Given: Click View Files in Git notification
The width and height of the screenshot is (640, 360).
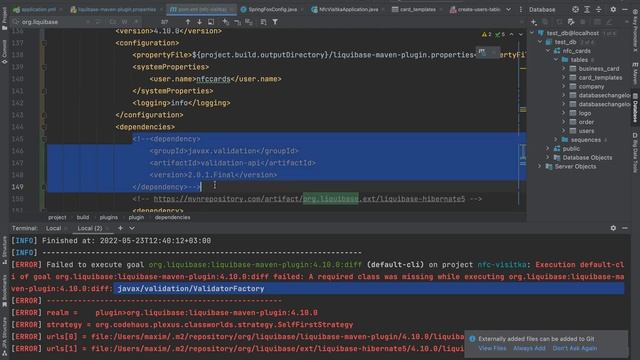Looking at the screenshot, I should (x=492, y=348).
